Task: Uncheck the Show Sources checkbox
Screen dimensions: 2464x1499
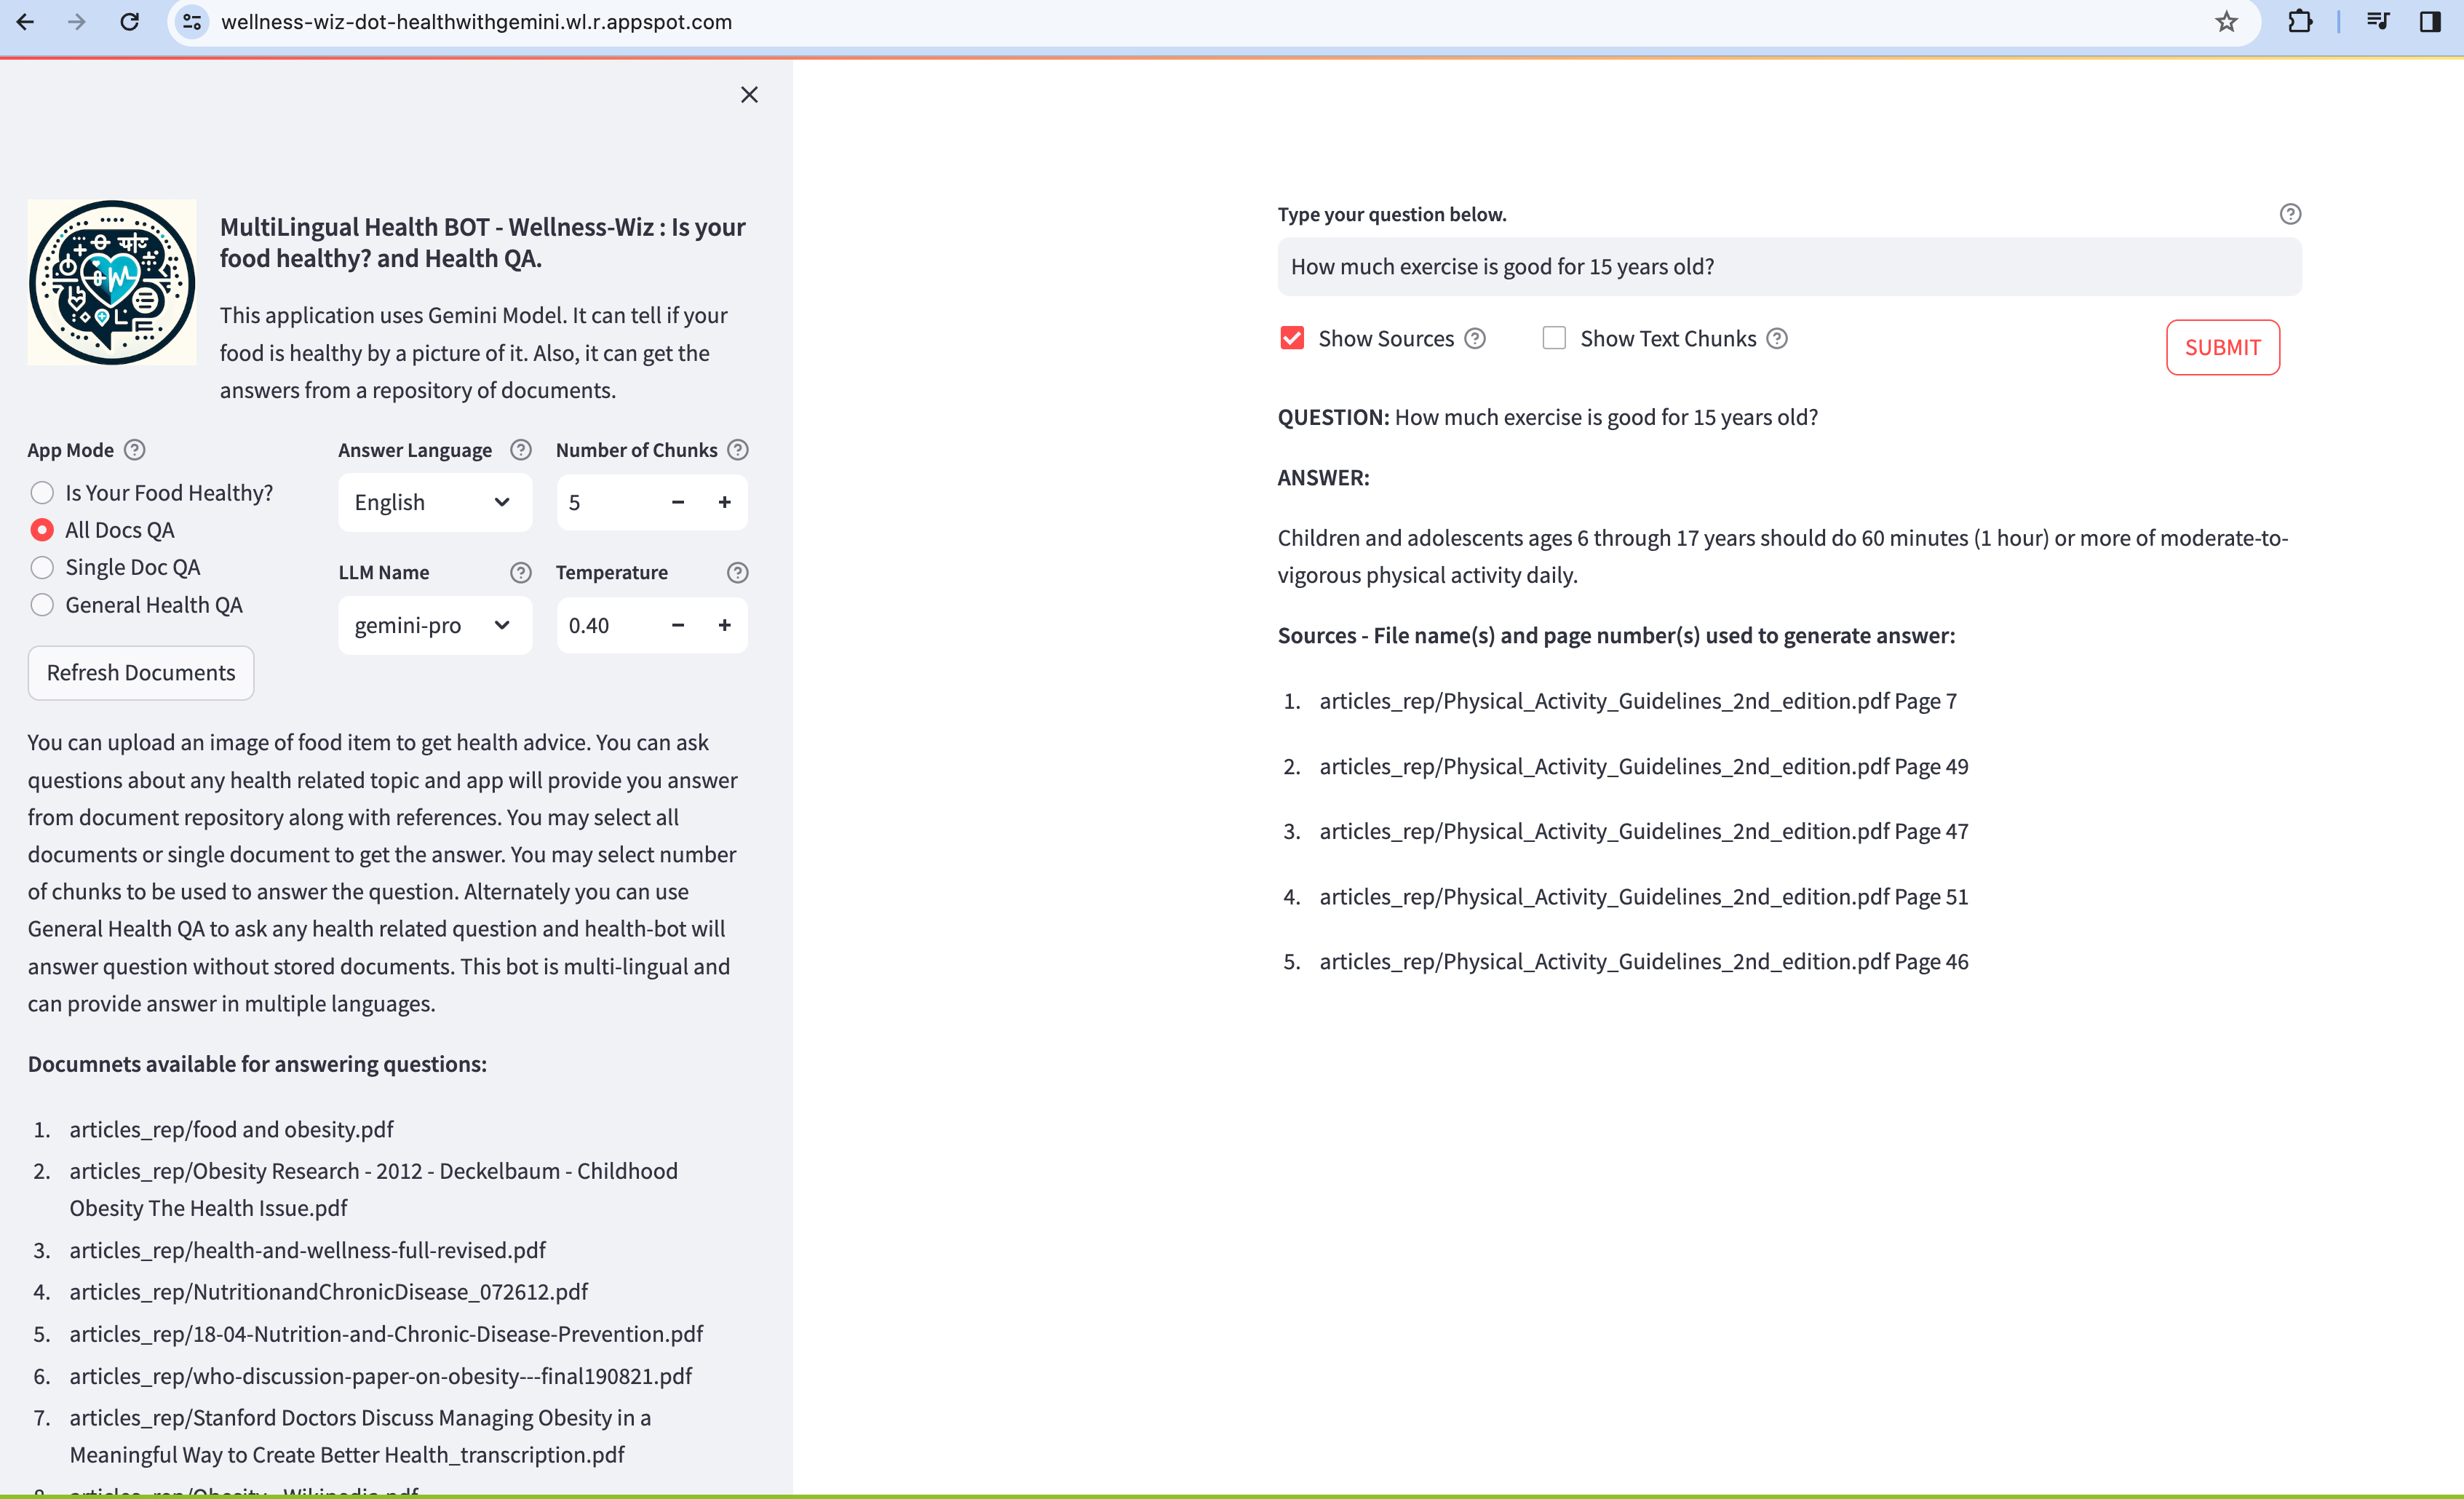Action: pyautogui.click(x=1292, y=338)
